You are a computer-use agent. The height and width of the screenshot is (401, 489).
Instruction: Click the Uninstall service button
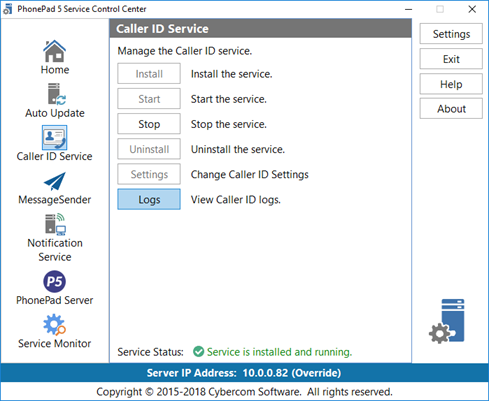[149, 149]
